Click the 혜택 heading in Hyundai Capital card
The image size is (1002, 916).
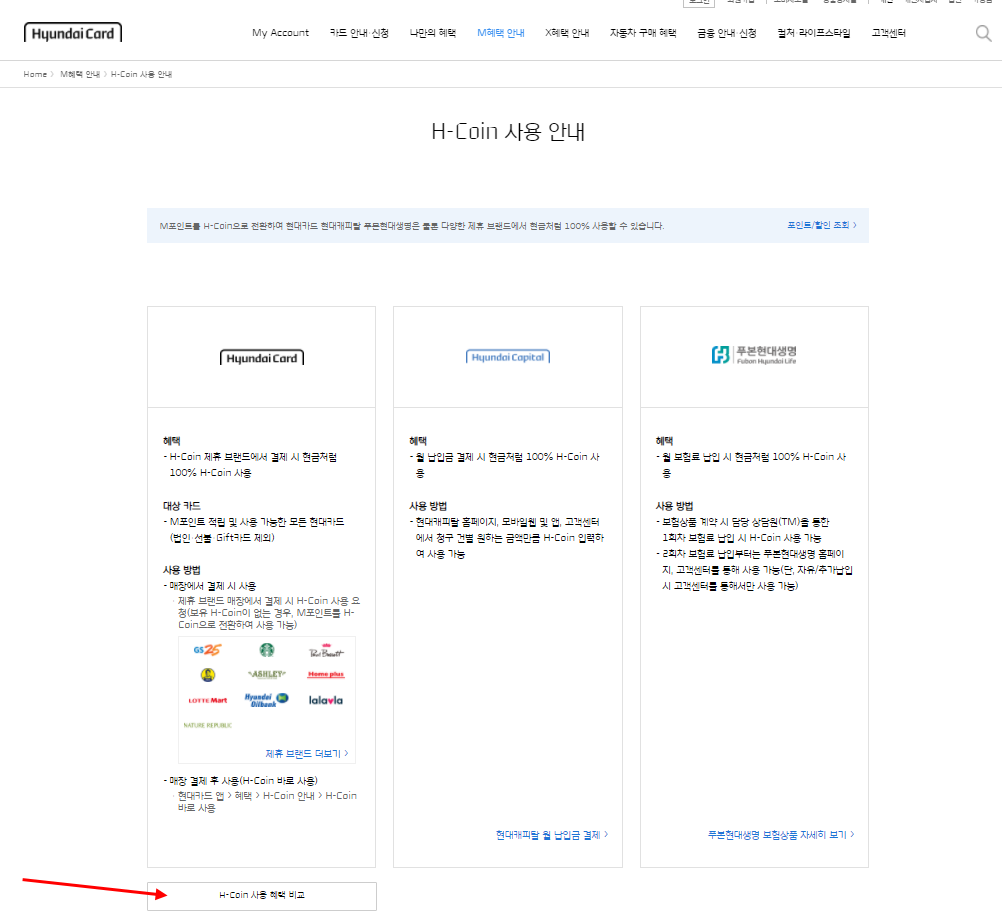[x=418, y=441]
